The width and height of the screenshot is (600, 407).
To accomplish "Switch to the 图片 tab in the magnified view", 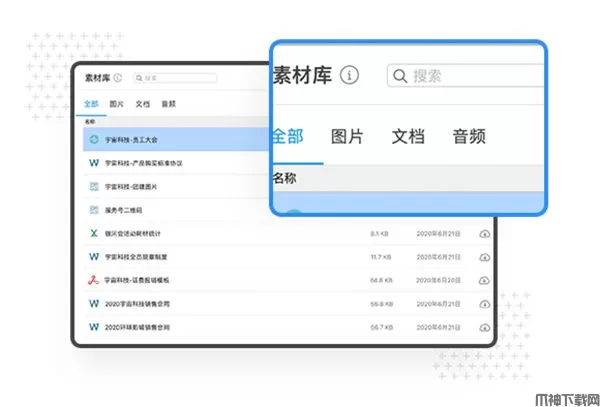I will click(347, 136).
